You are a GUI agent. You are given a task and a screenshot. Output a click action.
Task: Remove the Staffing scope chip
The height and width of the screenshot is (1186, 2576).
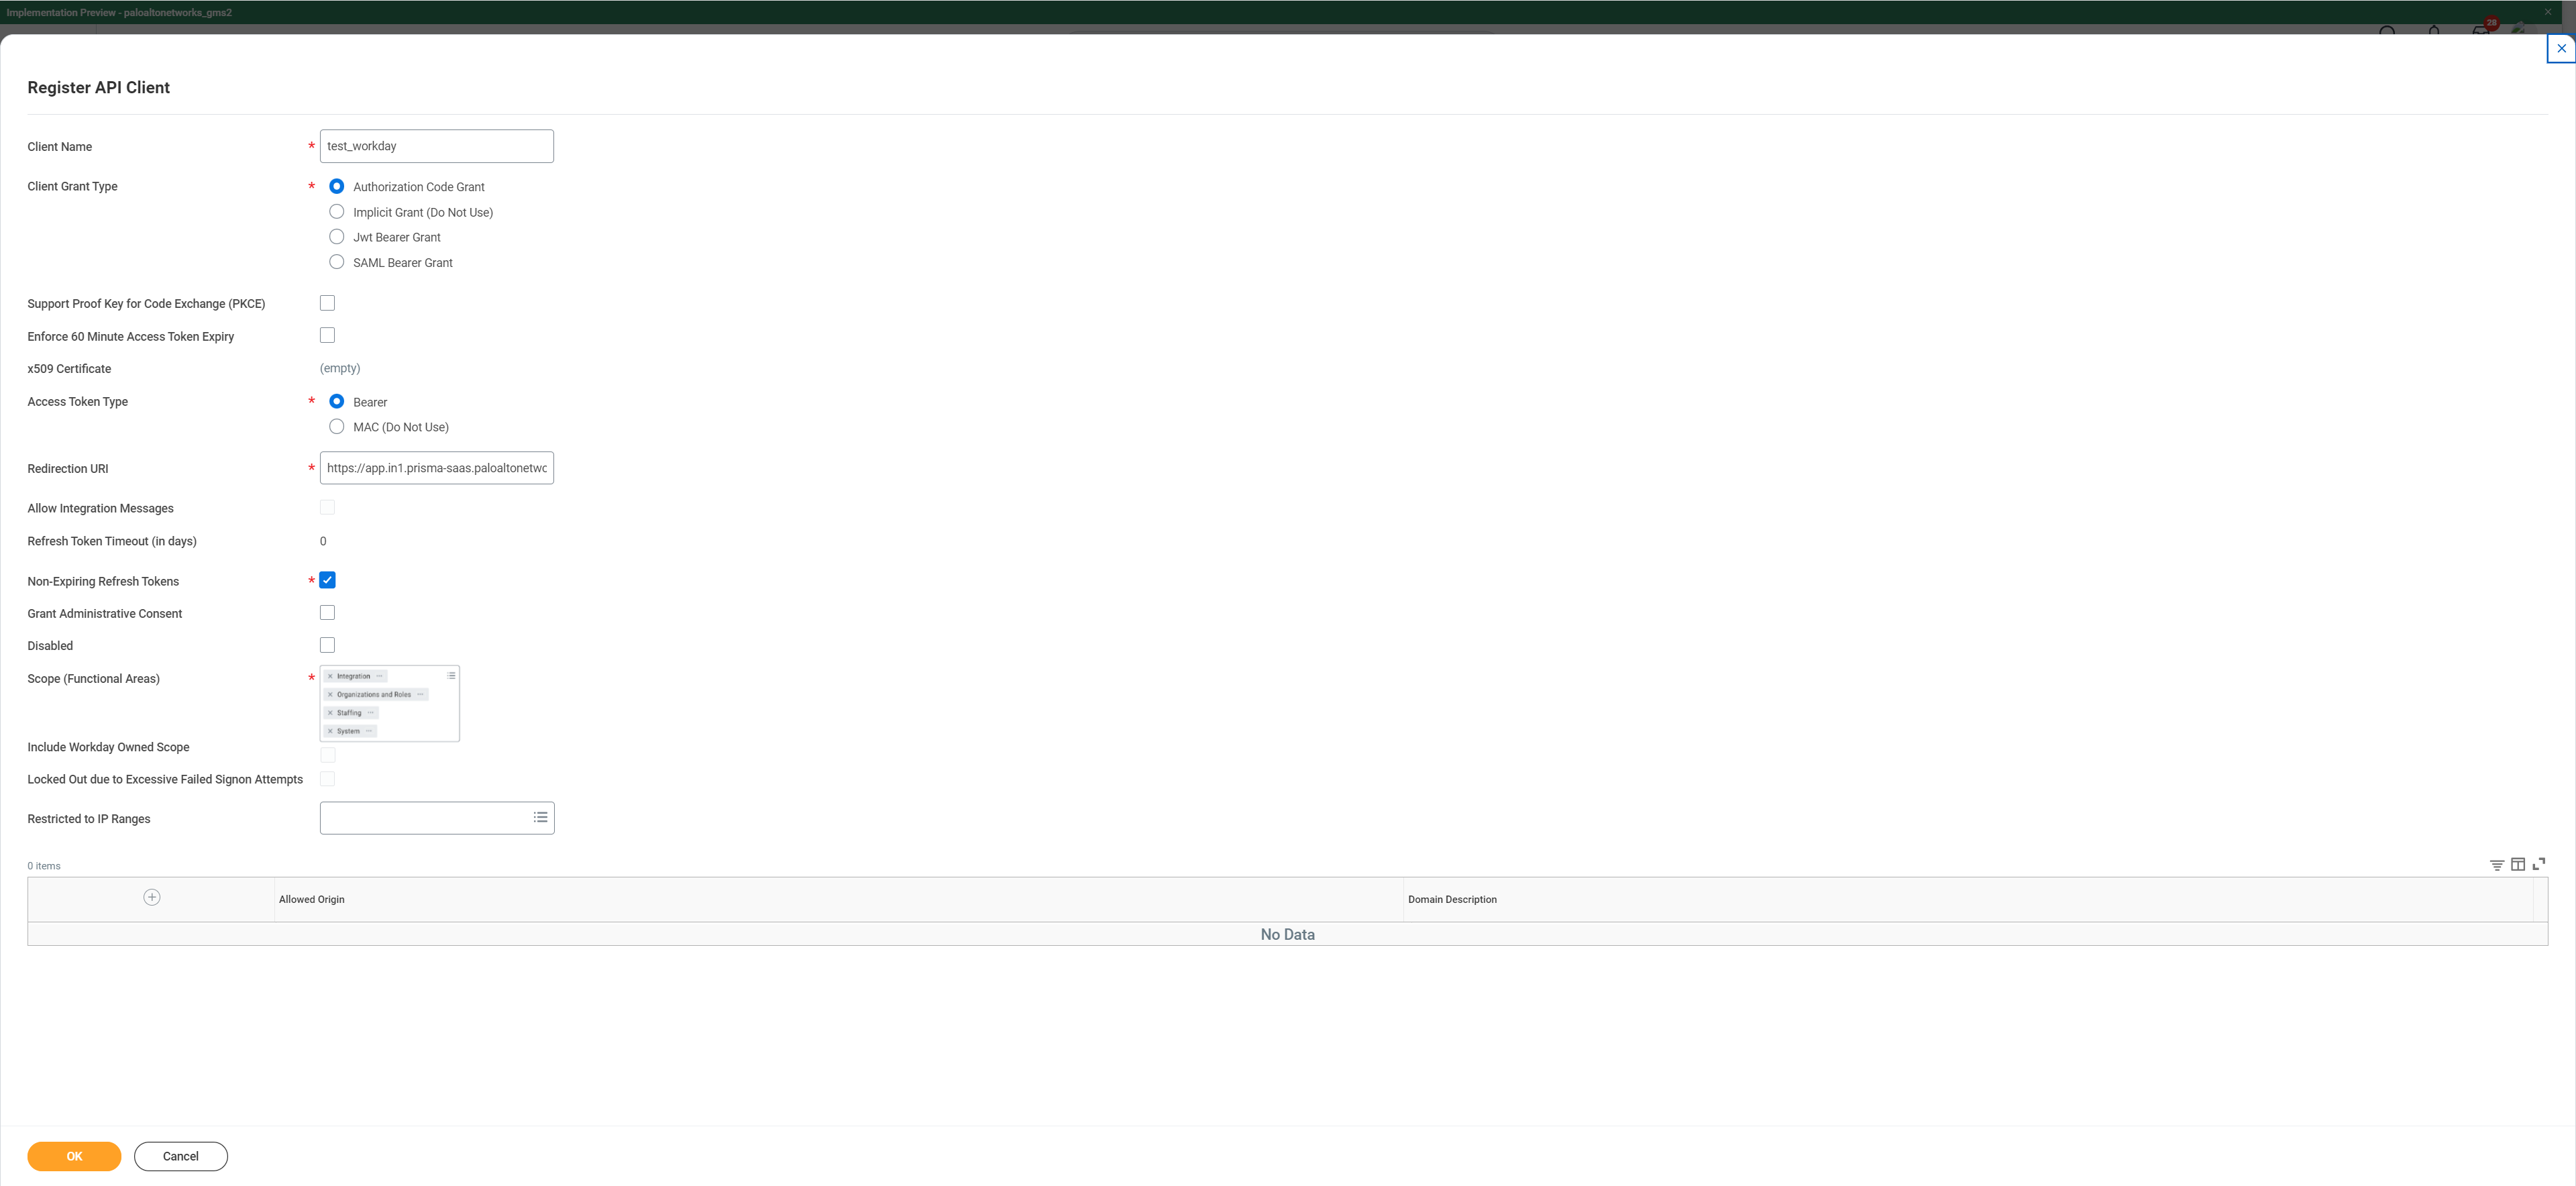(330, 713)
